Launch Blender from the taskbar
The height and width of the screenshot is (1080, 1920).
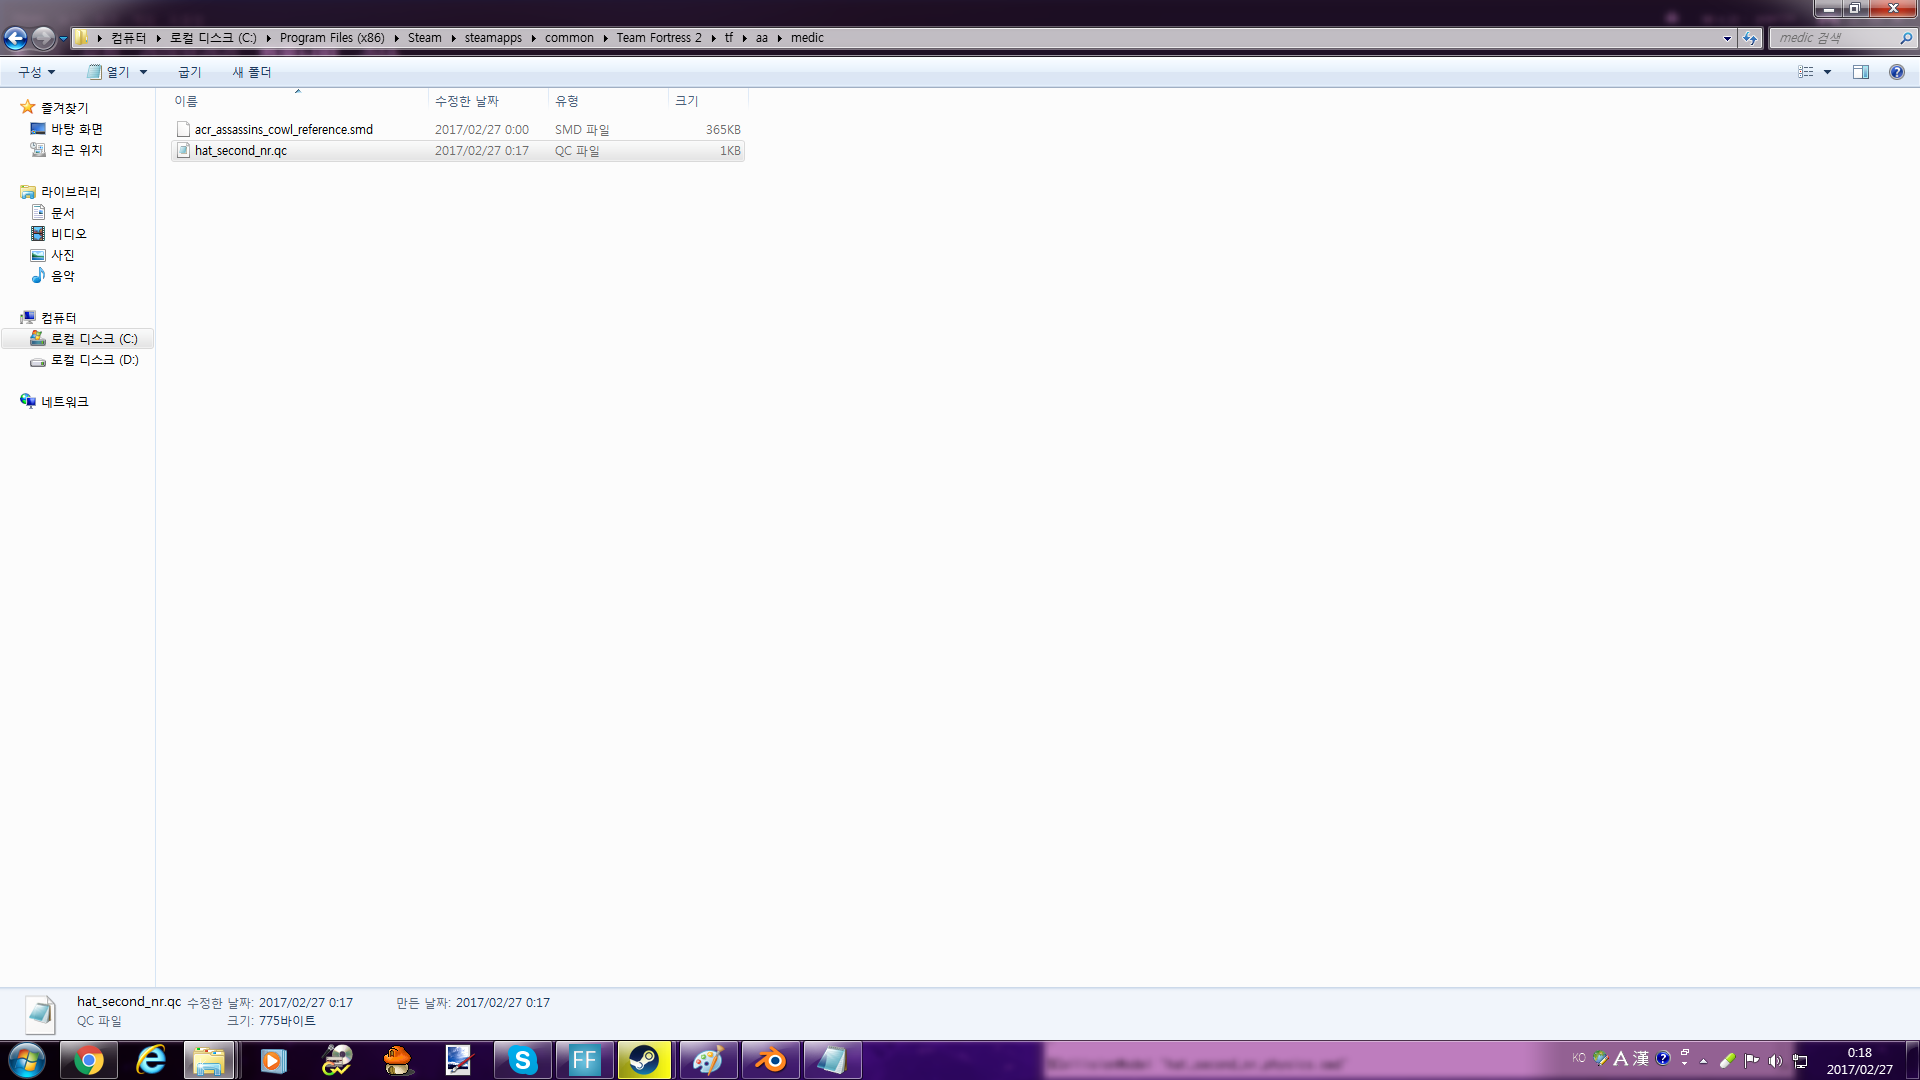(770, 1060)
